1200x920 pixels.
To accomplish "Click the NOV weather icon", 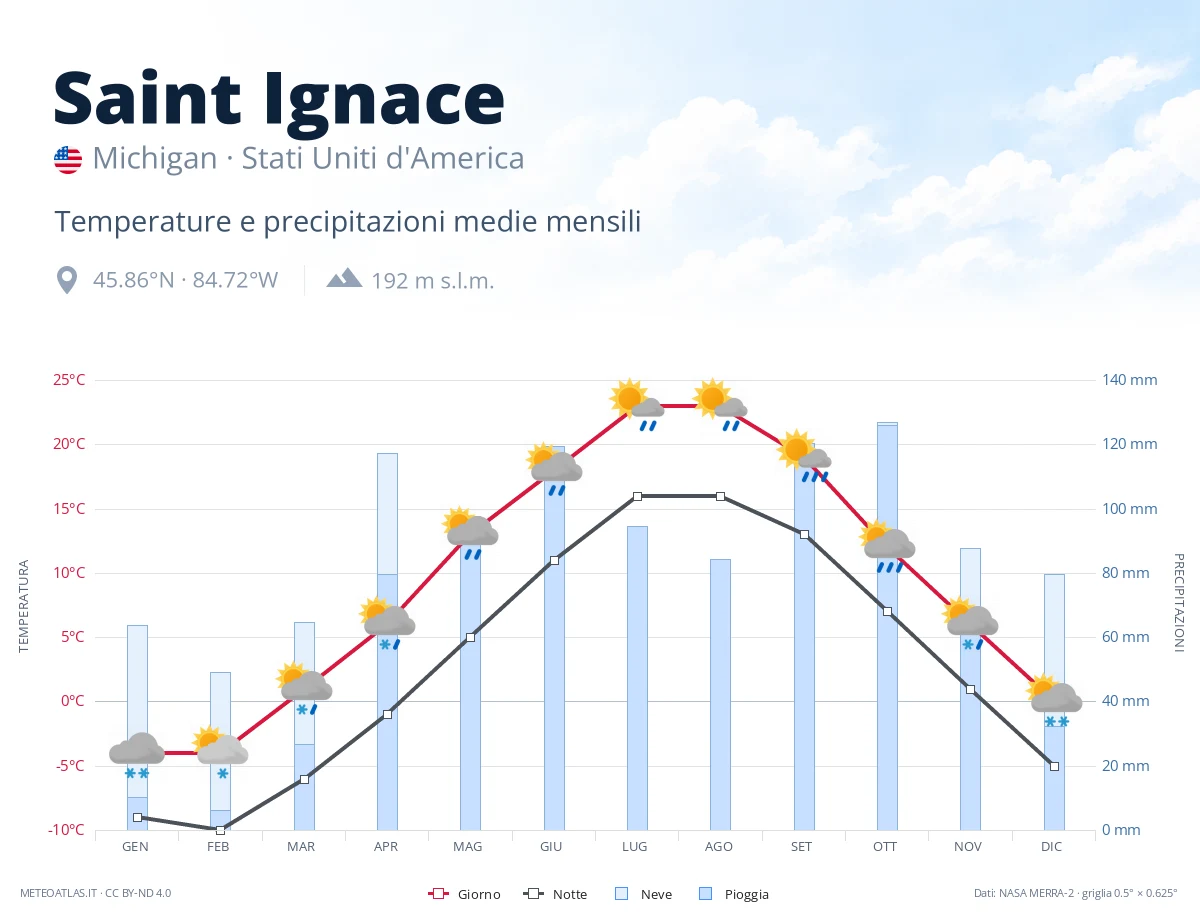I will click(x=971, y=624).
